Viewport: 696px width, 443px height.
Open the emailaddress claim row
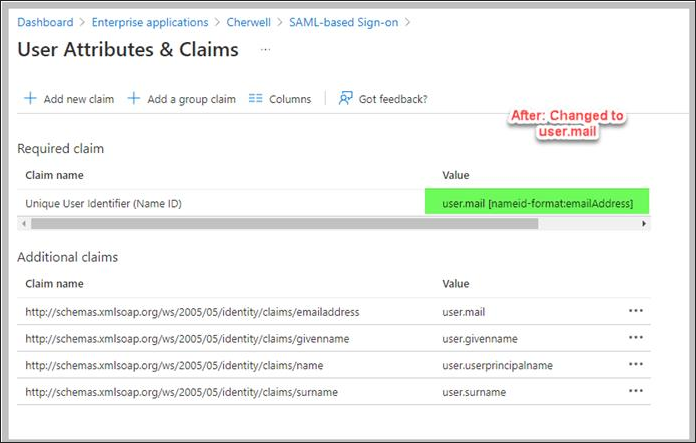pyautogui.click(x=192, y=312)
